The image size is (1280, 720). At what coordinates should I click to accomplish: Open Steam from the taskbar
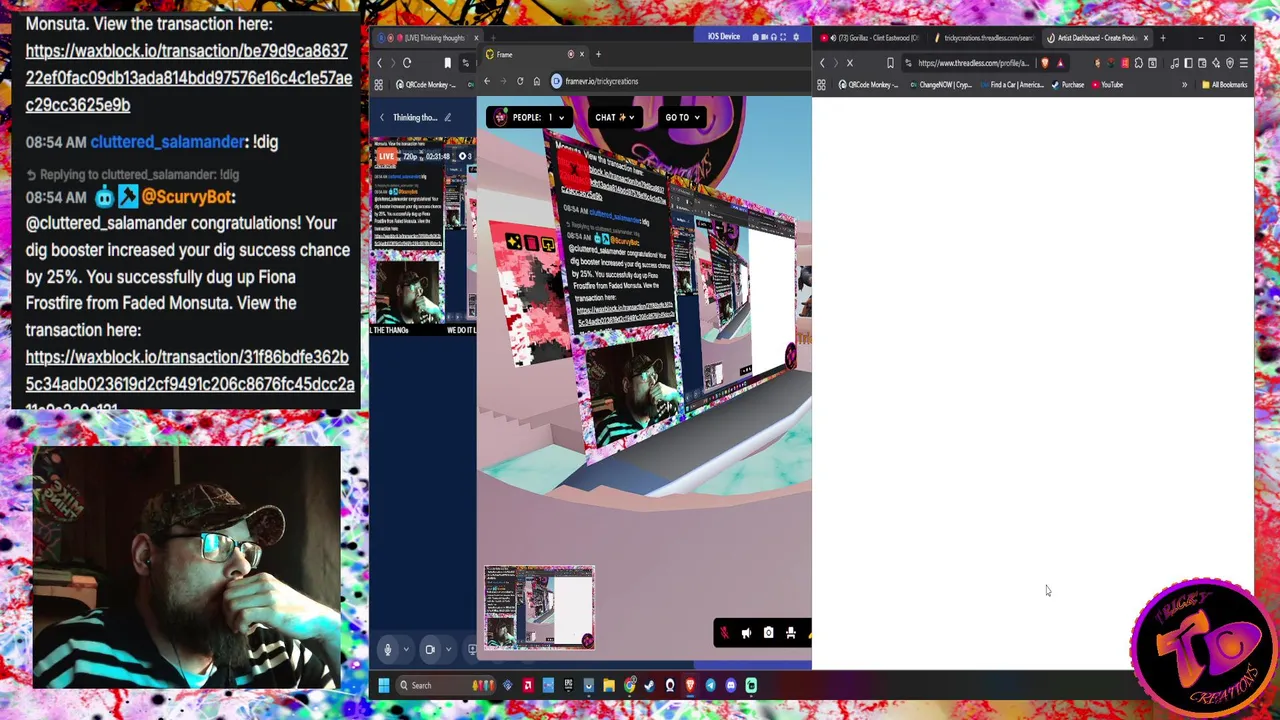click(x=649, y=685)
